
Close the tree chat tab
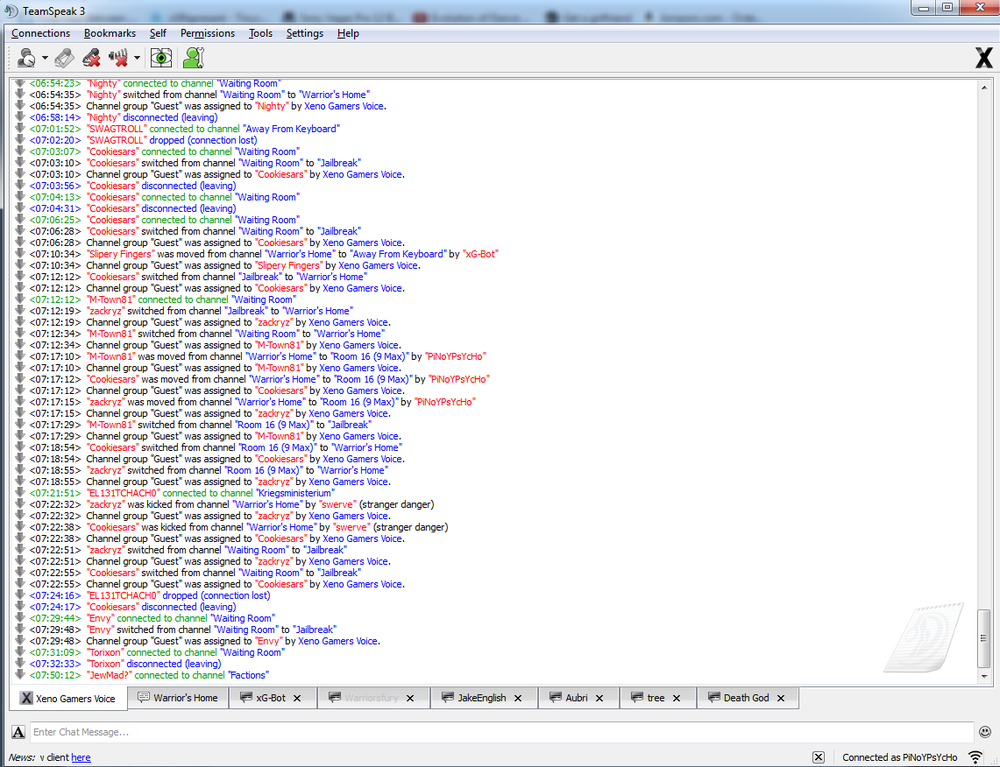click(677, 698)
